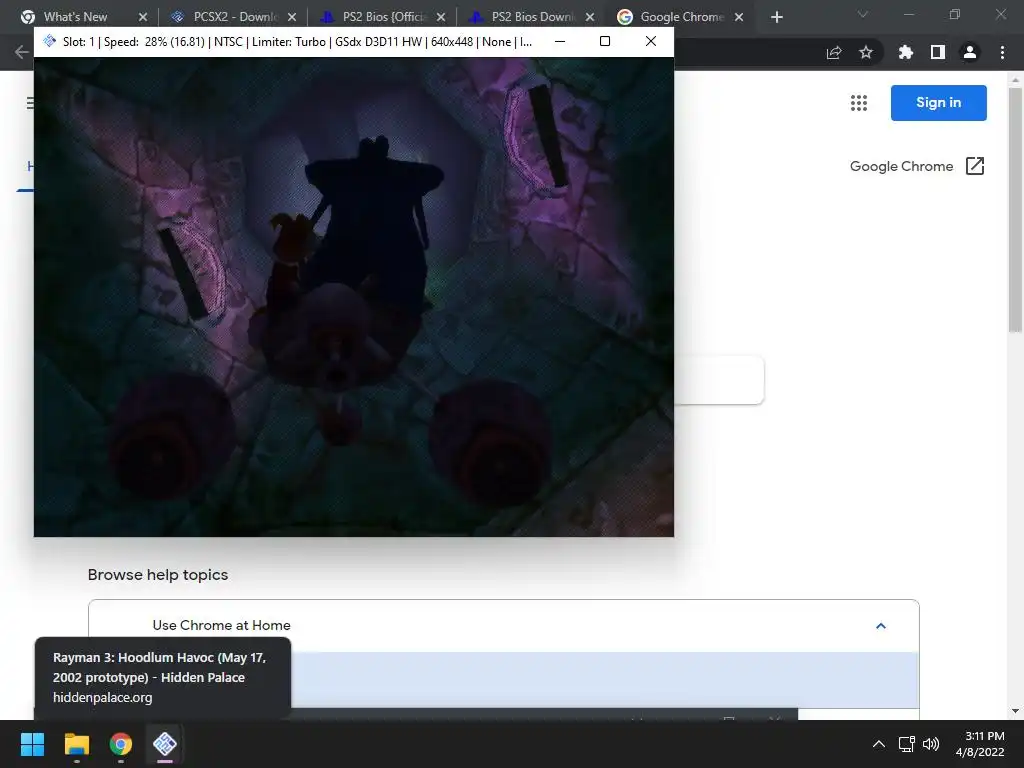Viewport: 1024px width, 768px height.
Task: Open the Windows Start menu
Action: click(32, 744)
